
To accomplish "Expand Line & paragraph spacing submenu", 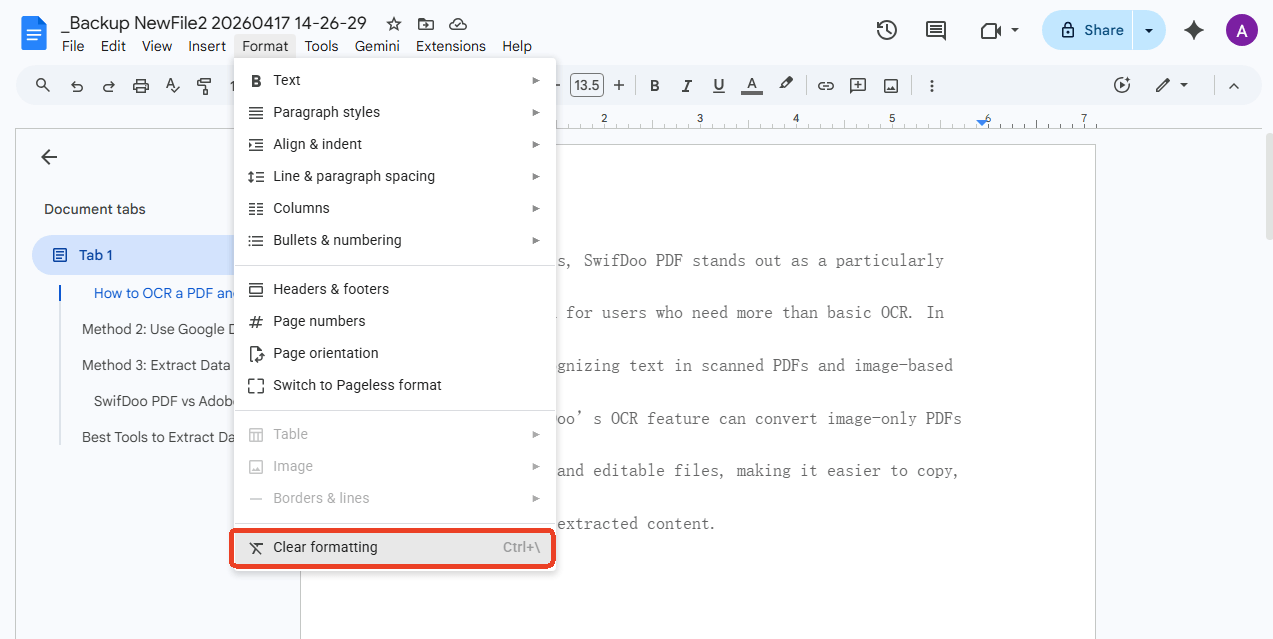I will pyautogui.click(x=394, y=176).
